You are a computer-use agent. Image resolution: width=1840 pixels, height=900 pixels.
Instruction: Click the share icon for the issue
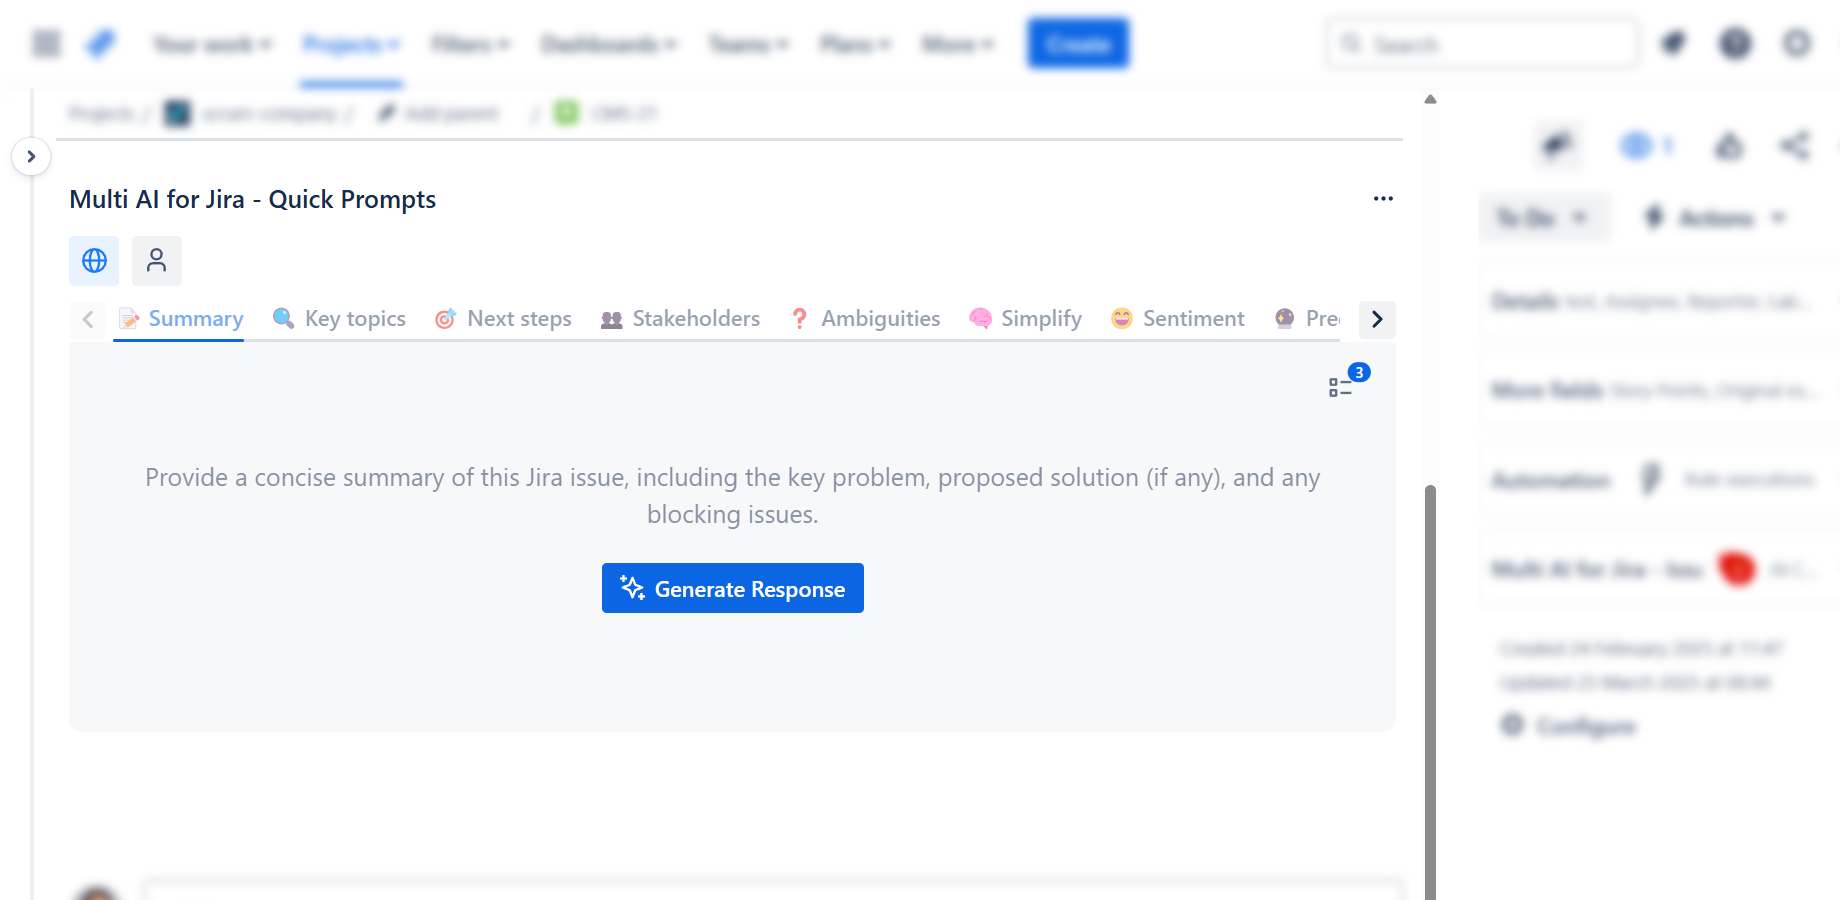point(1795,146)
